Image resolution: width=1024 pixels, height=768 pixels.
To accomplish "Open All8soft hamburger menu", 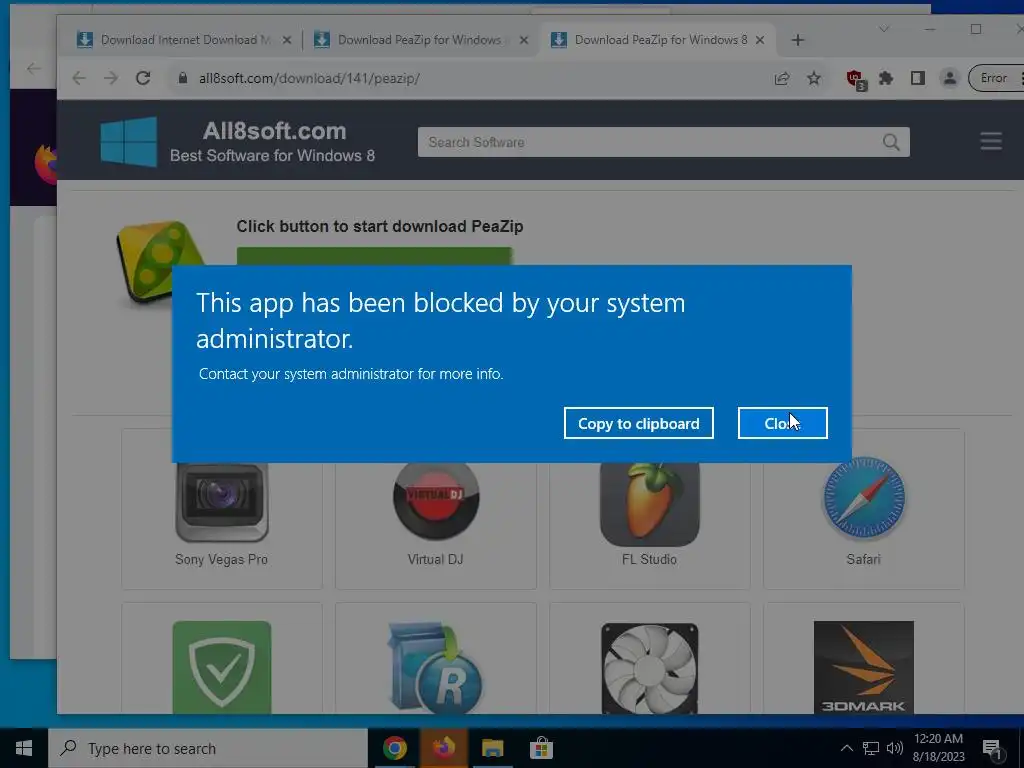I will [991, 141].
